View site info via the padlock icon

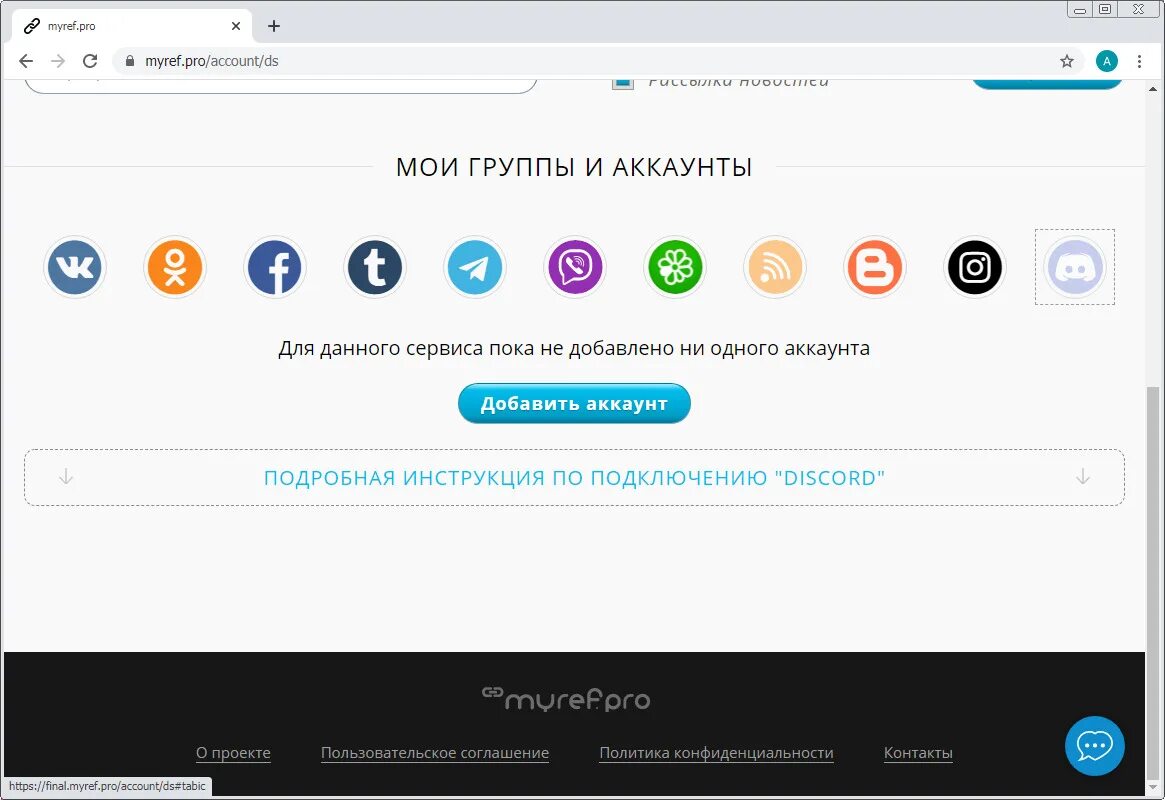click(x=130, y=61)
